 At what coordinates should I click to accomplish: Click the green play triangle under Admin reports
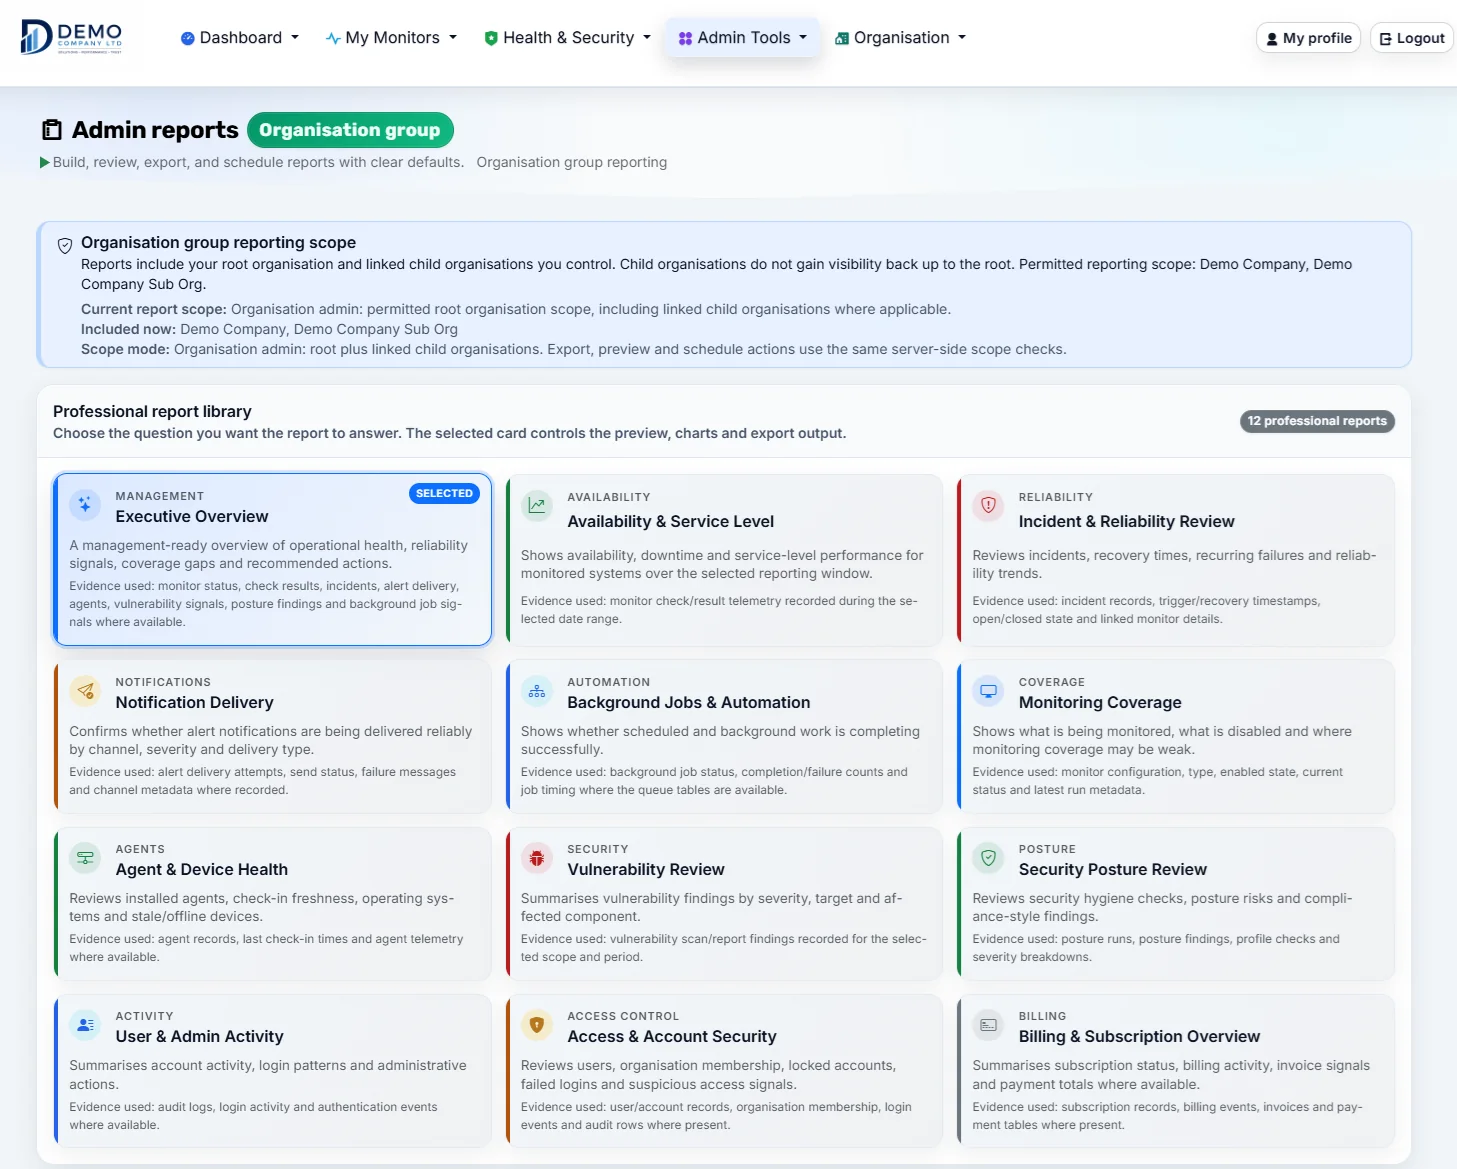pyautogui.click(x=45, y=162)
